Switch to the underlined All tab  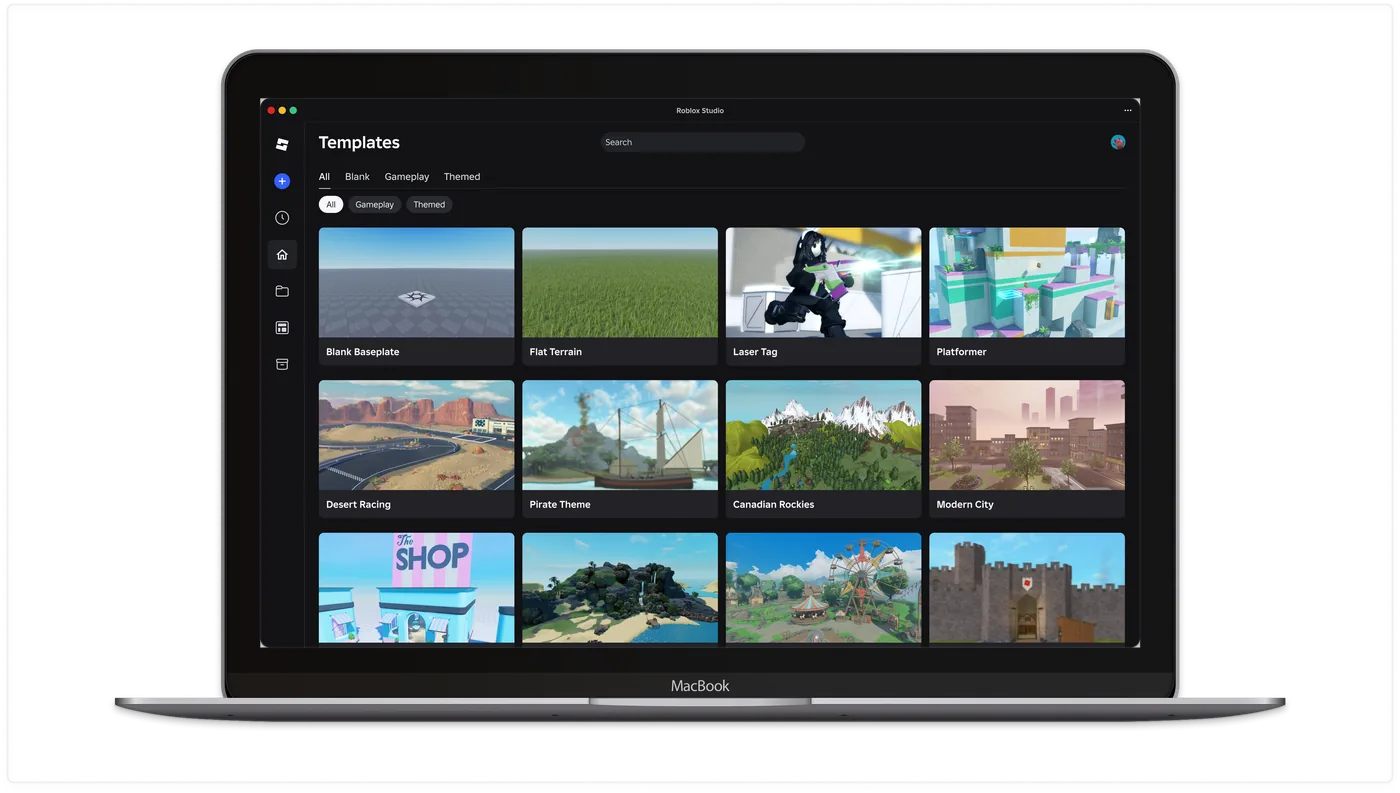pyautogui.click(x=324, y=177)
